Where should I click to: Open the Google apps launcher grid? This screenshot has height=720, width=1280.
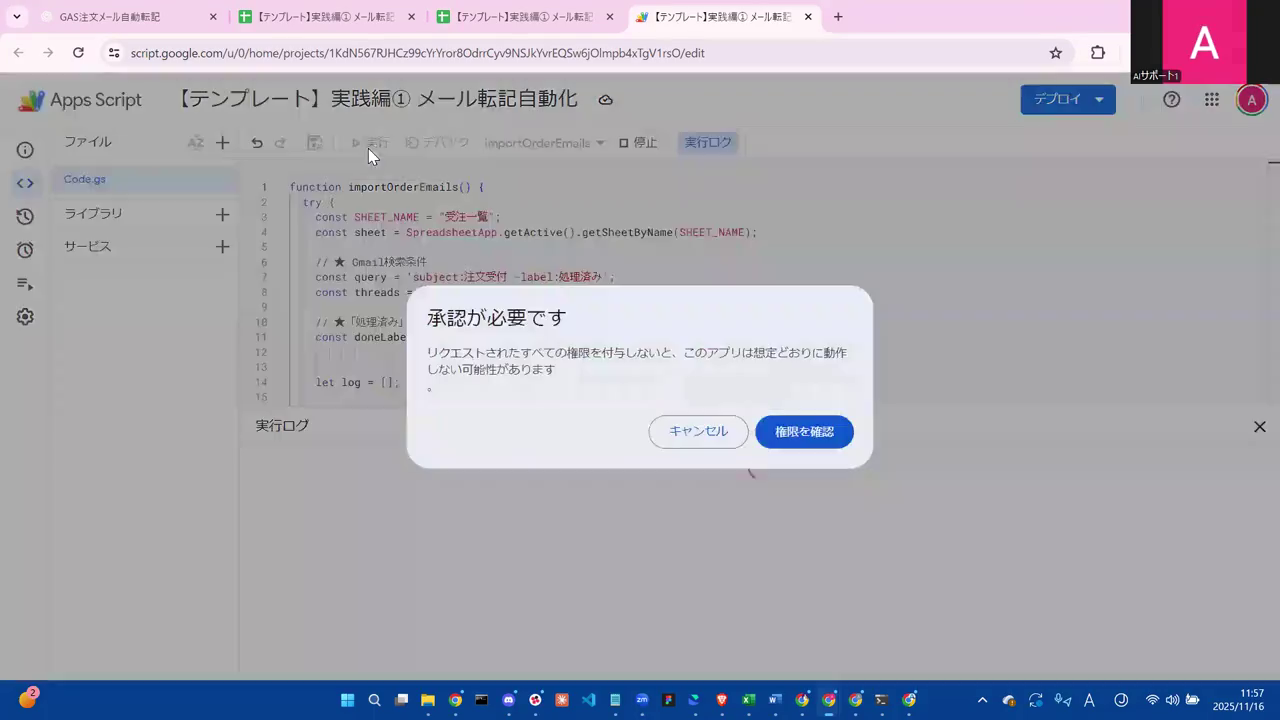point(1211,99)
